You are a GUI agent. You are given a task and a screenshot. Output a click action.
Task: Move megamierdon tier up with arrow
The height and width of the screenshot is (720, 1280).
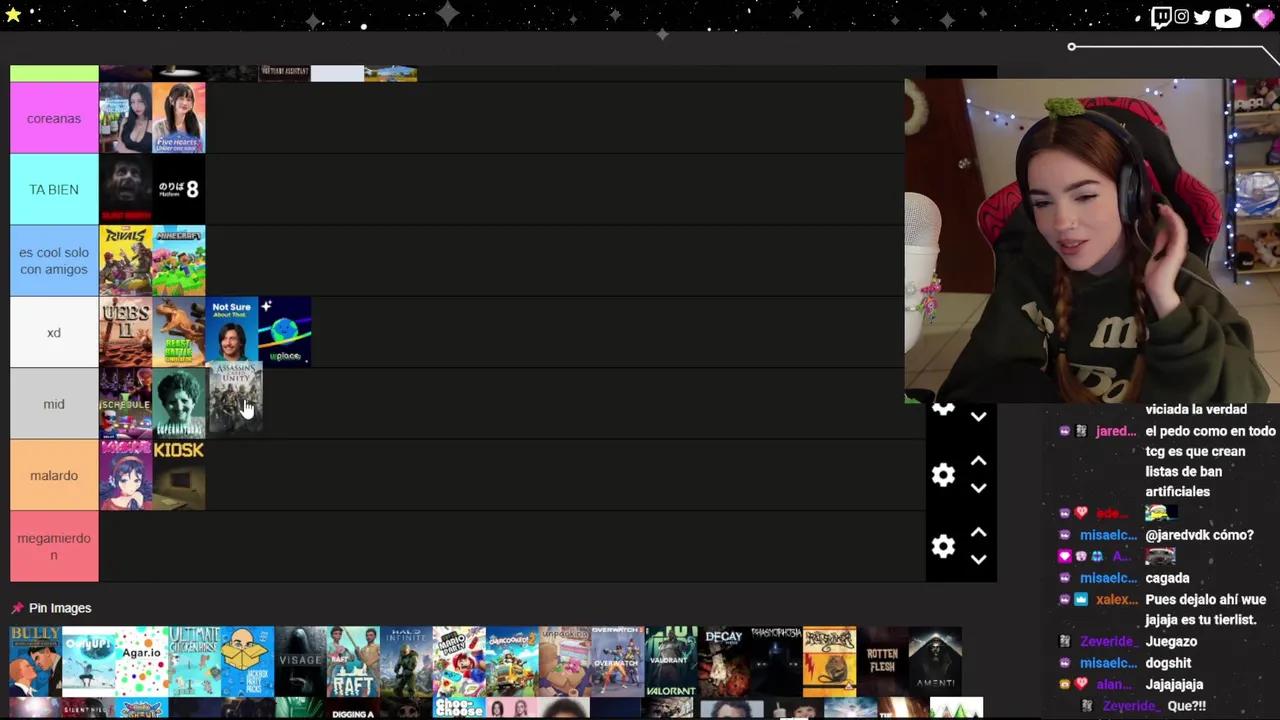(x=978, y=532)
